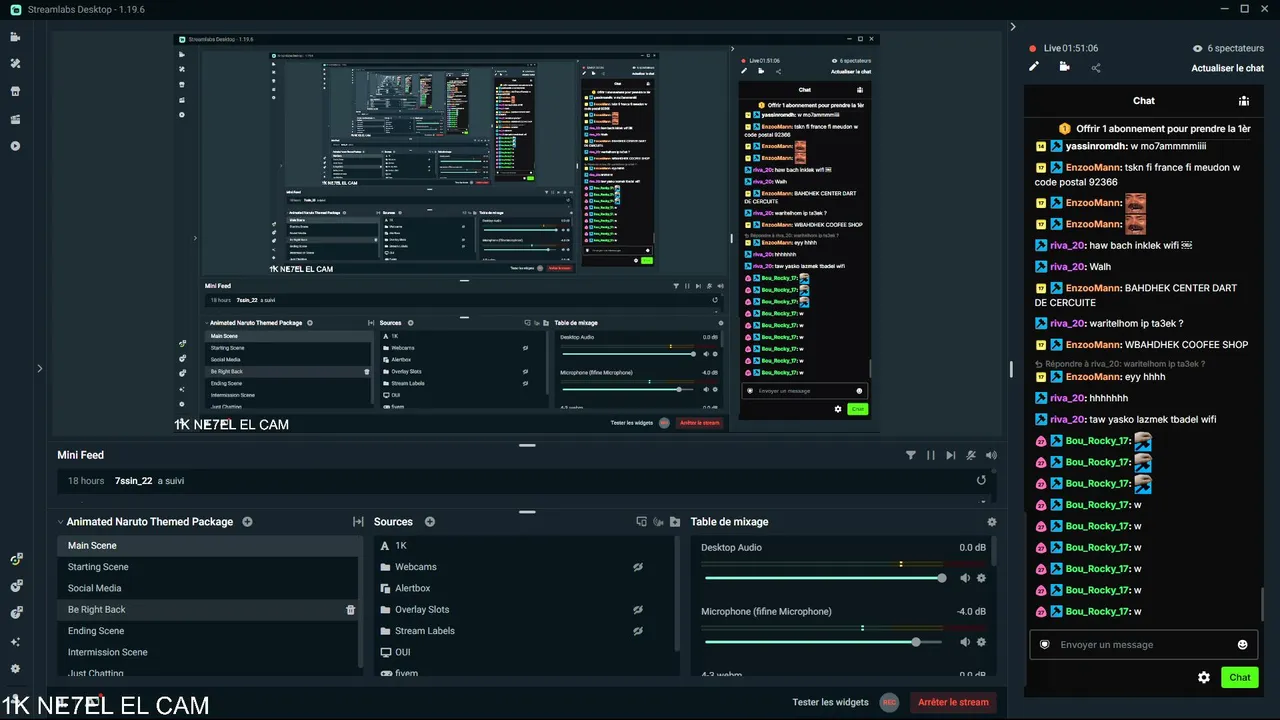The image size is (1280, 720).
Task: Open the Highlighter clapperboard icon in the sidebar
Action: tap(15, 119)
